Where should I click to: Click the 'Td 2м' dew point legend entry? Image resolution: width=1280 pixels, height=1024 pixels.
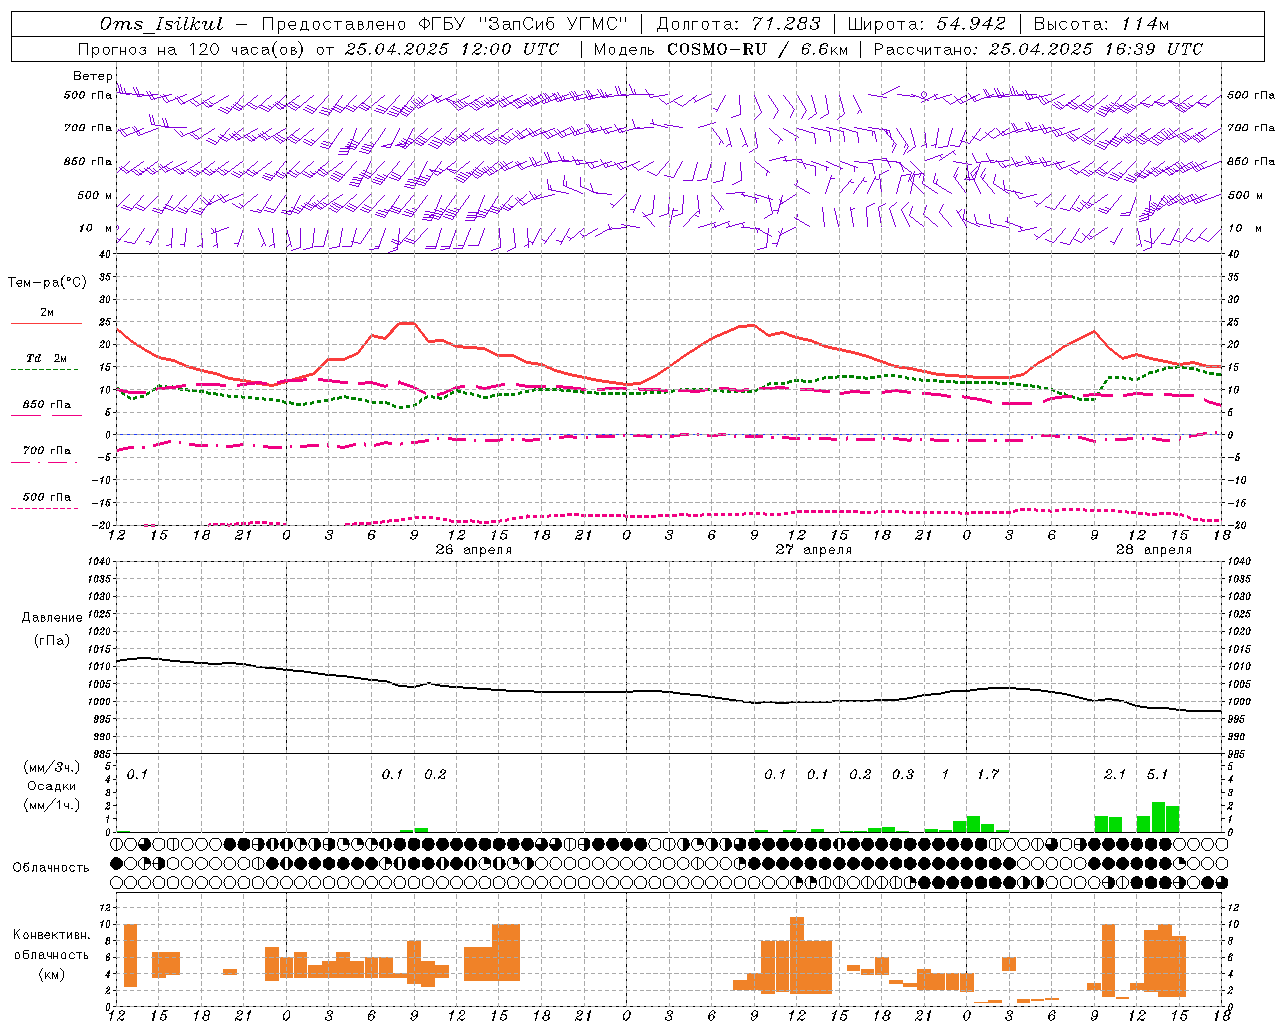tap(47, 358)
